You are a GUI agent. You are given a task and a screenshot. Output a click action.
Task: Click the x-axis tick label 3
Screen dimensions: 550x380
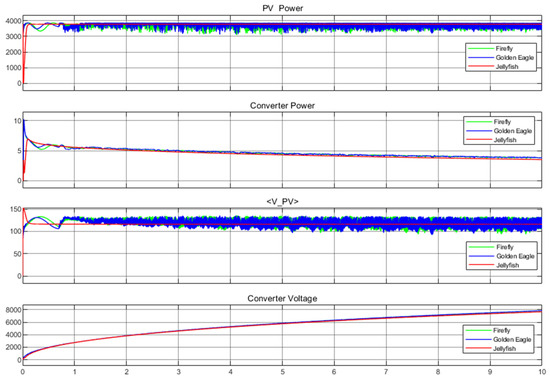point(179,372)
